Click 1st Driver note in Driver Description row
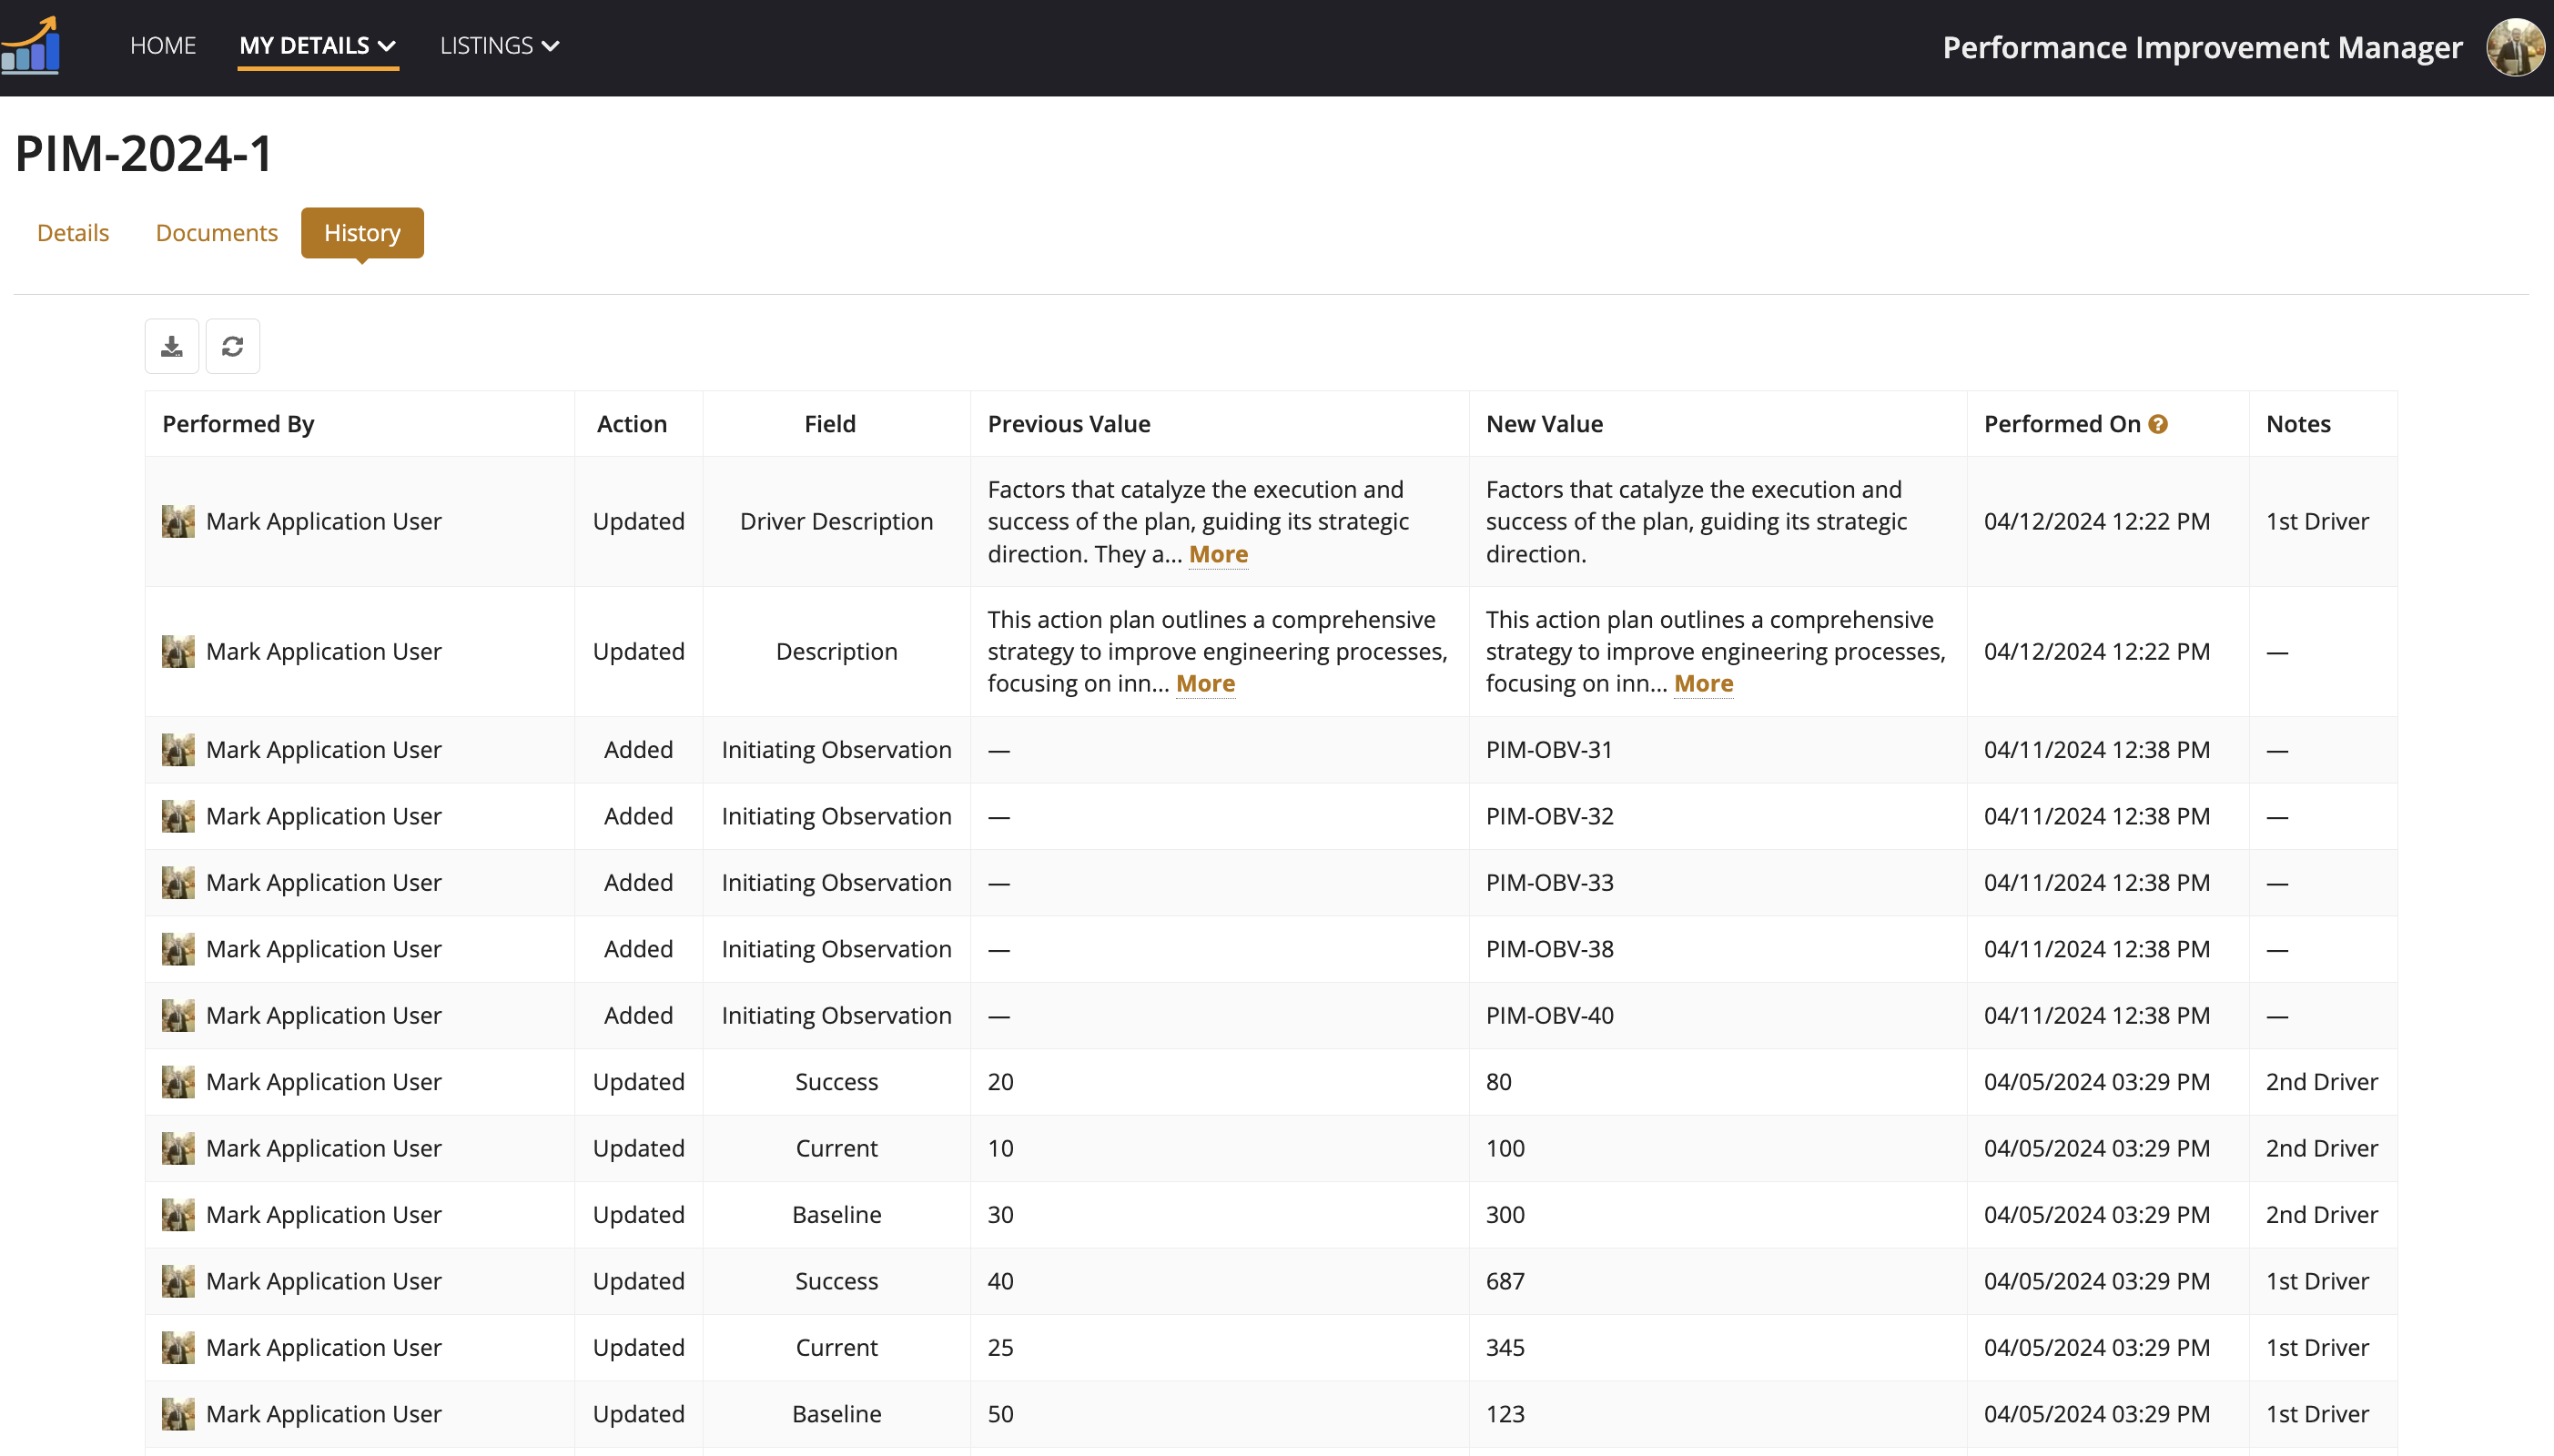The width and height of the screenshot is (2554, 1456). coord(2317,521)
